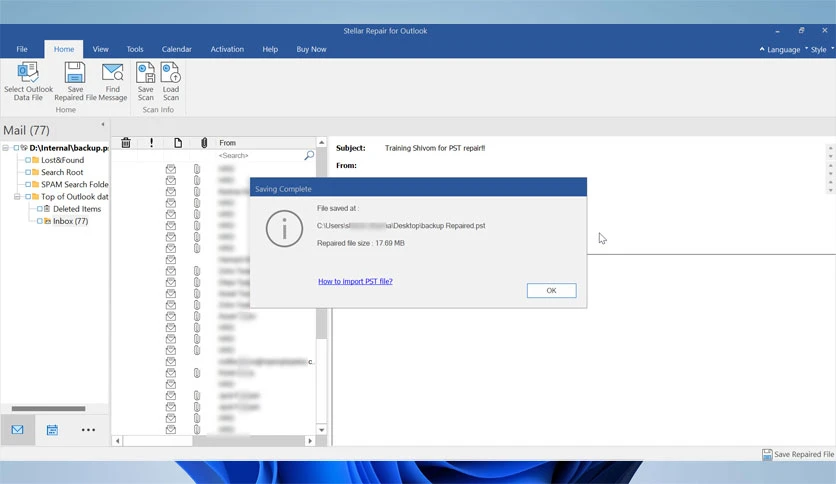
Task: Collapse Top of Outlook data file node
Action: pyautogui.click(x=17, y=197)
